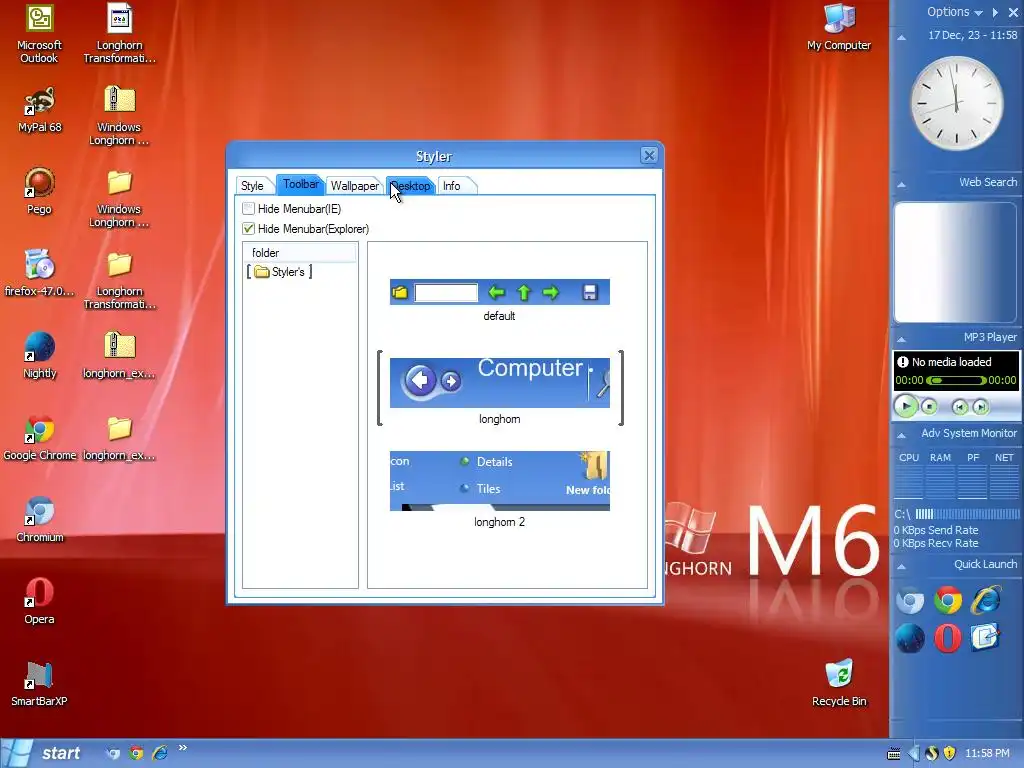The height and width of the screenshot is (768, 1024).
Task: Click the keyboard icon in system tray
Action: (894, 754)
